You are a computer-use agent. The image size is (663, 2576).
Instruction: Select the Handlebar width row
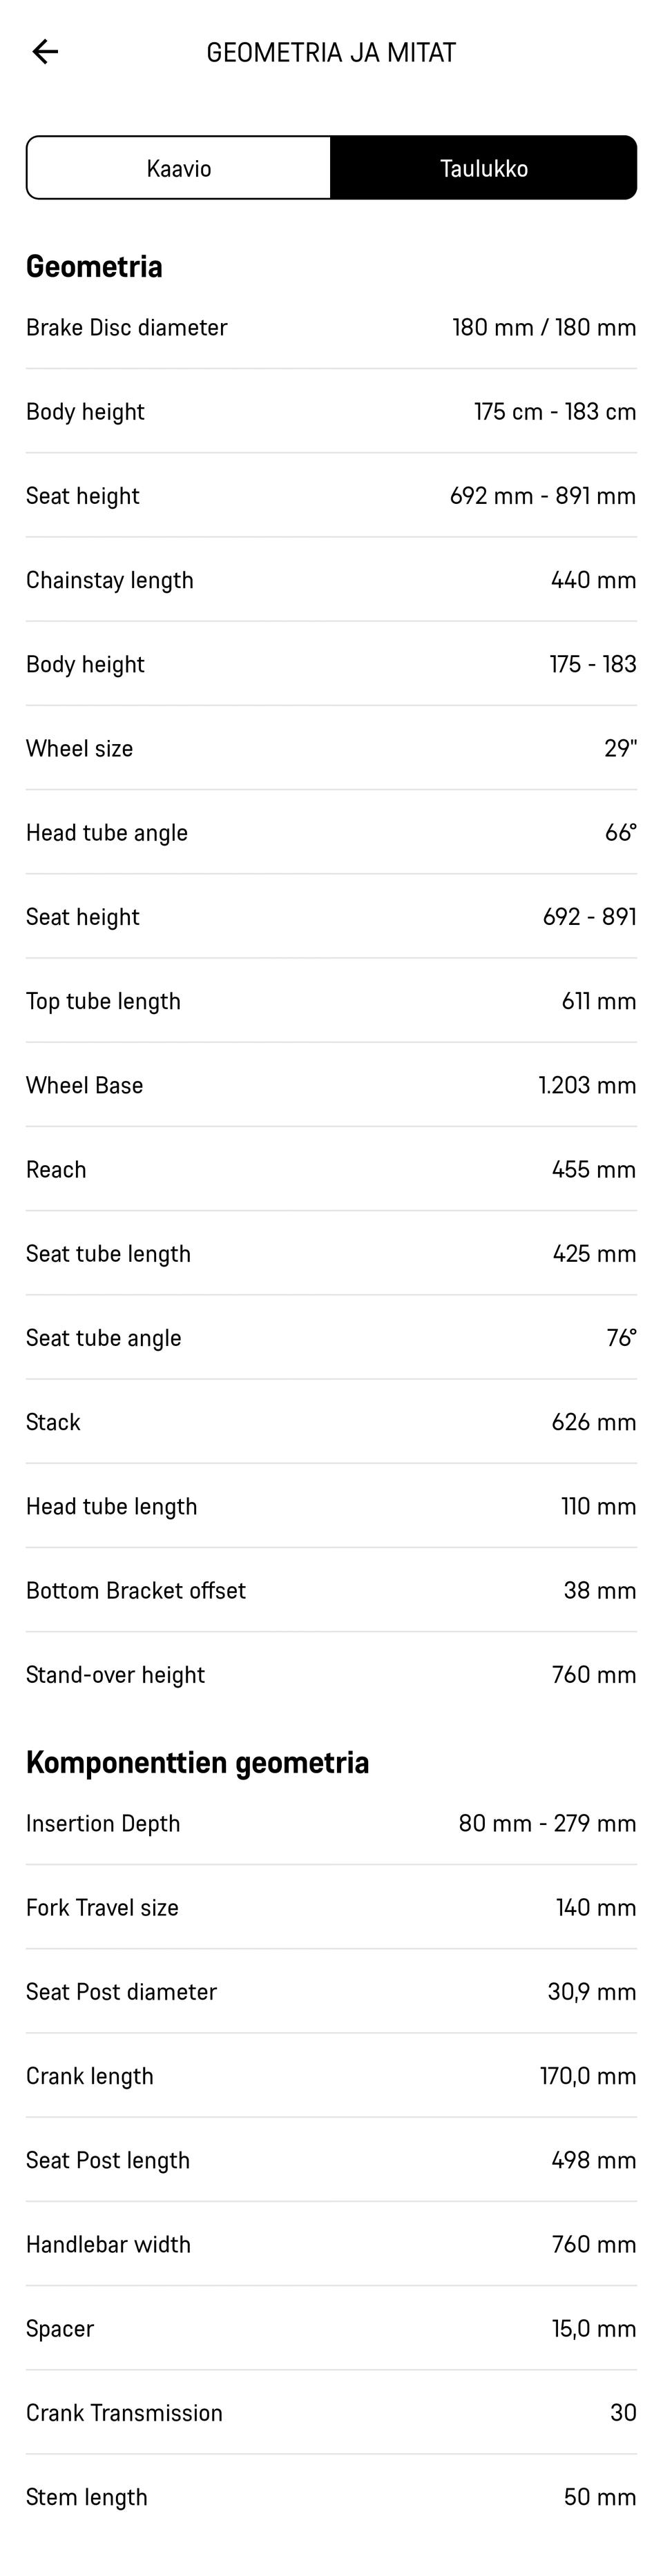(331, 2244)
